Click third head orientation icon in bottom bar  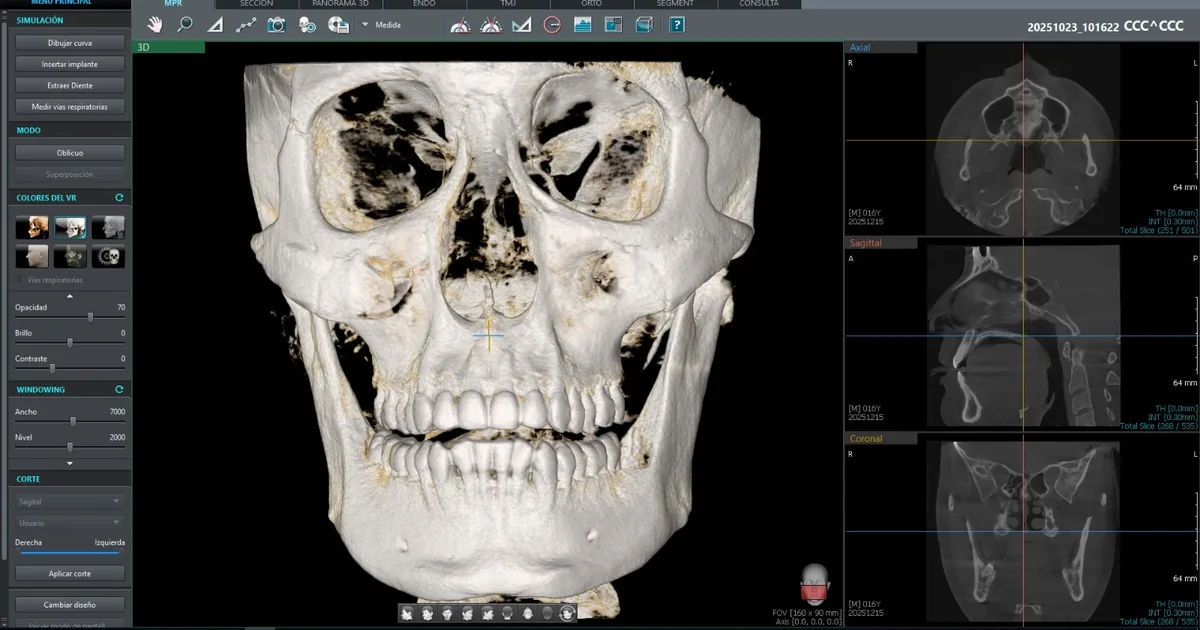click(x=447, y=614)
